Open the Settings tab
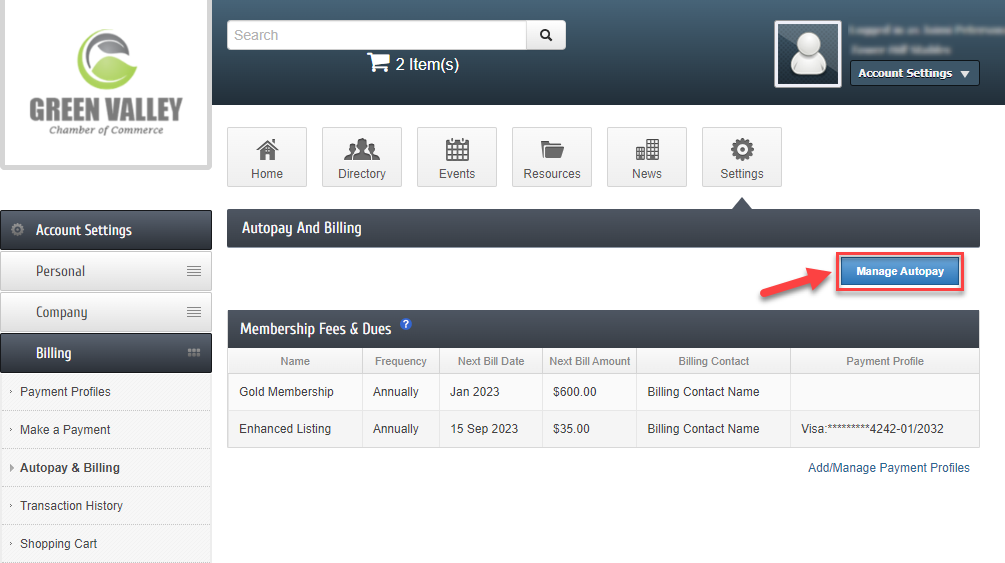This screenshot has width=1005, height=563. point(742,157)
